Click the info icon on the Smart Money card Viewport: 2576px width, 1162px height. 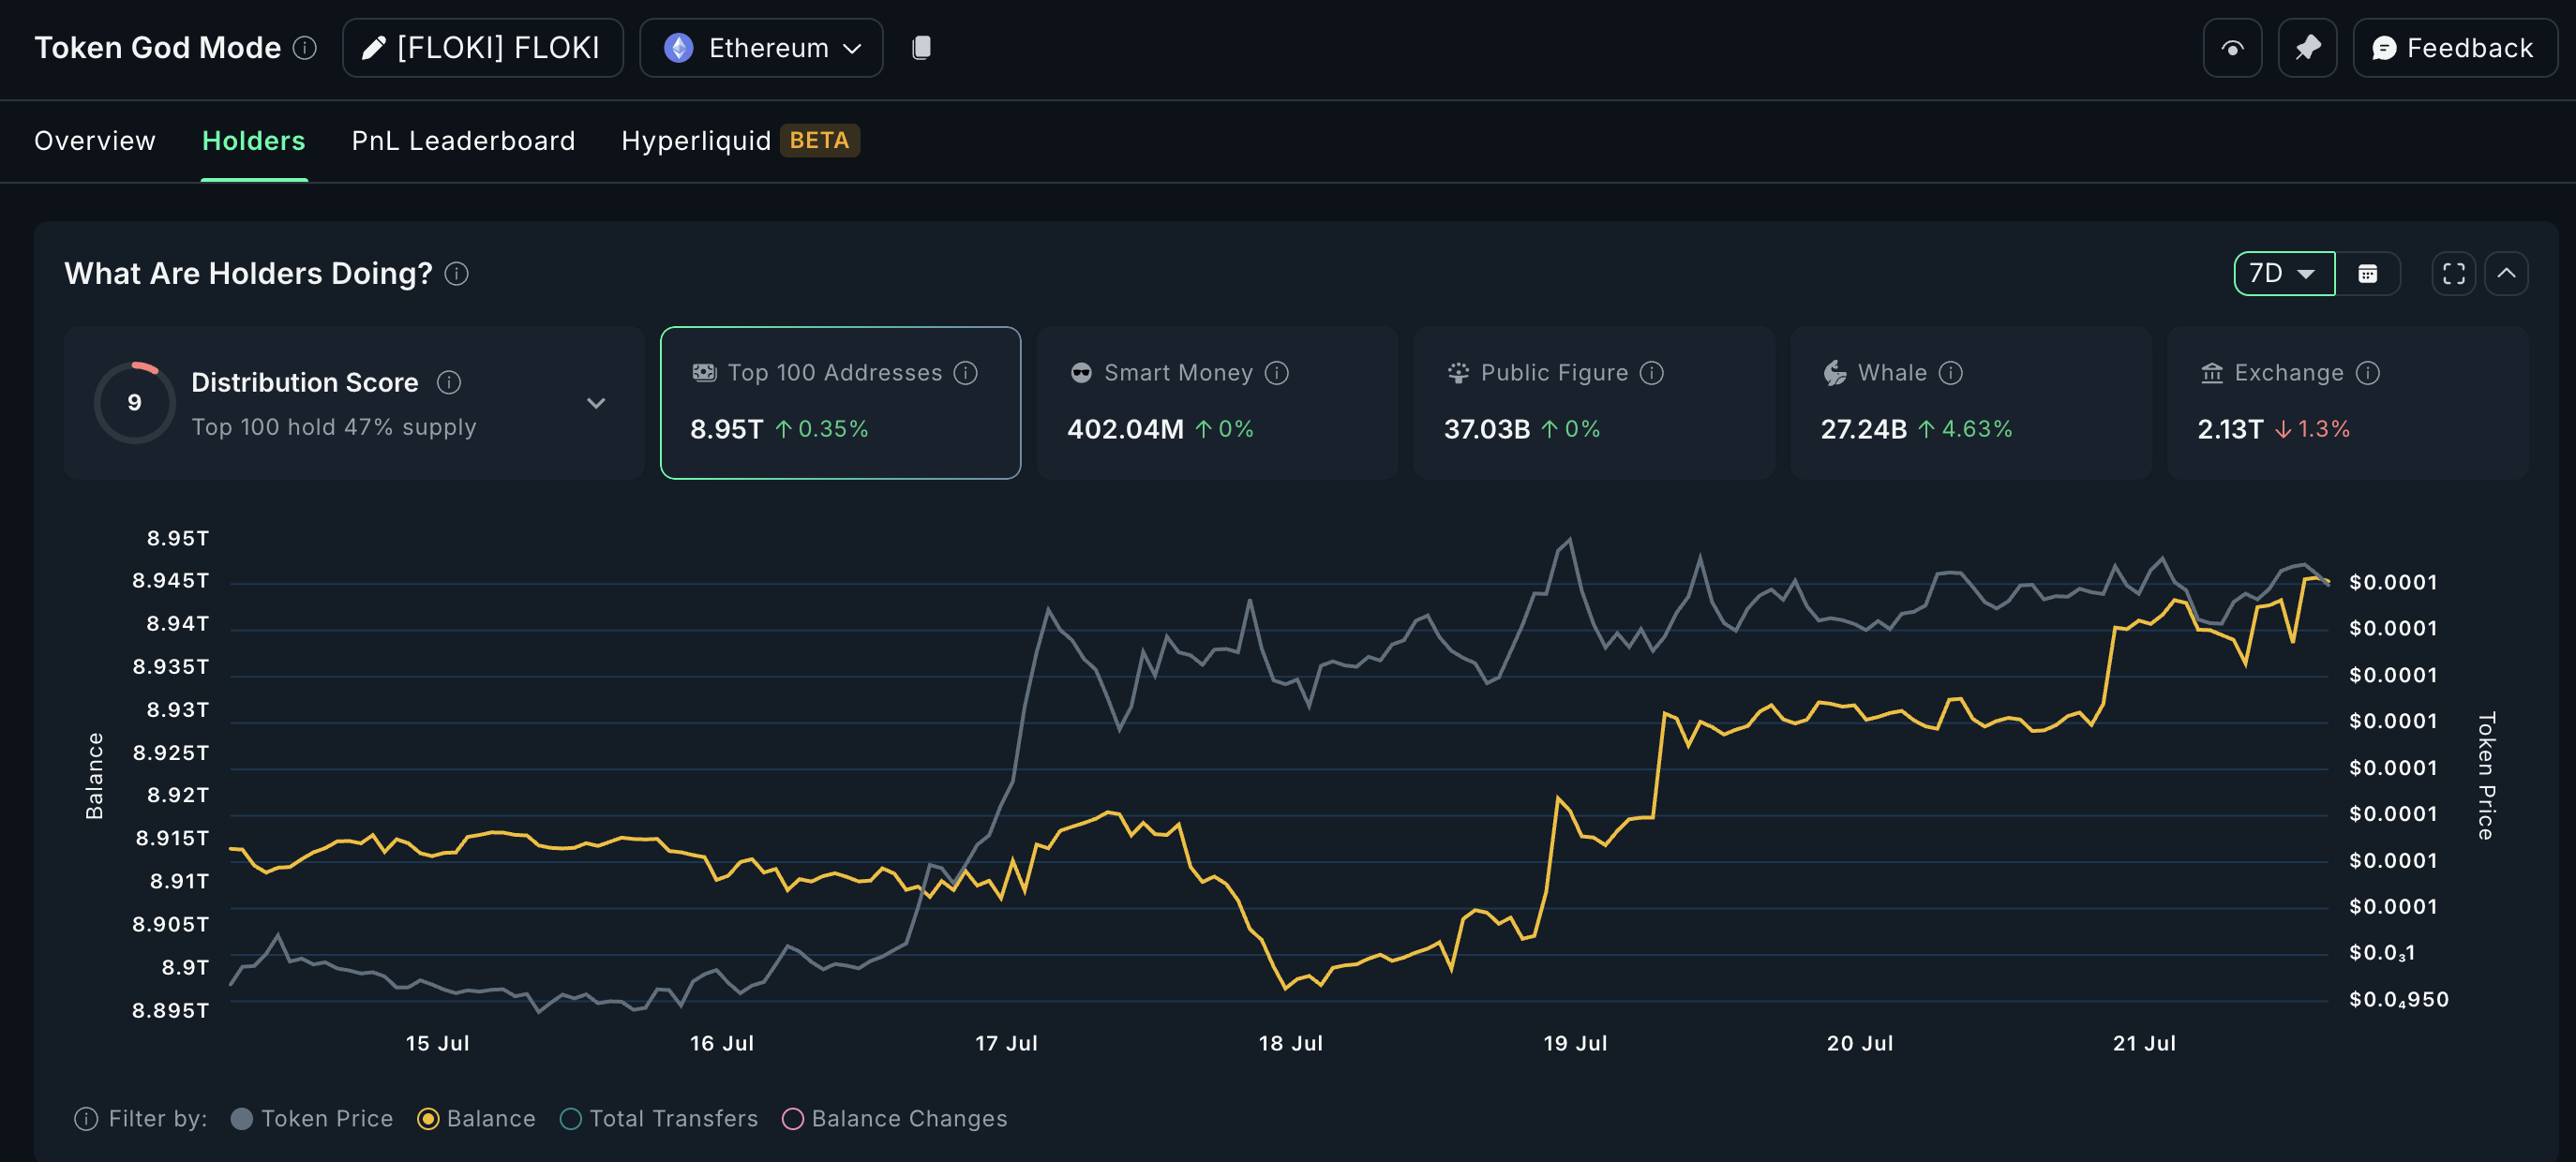(x=1277, y=372)
